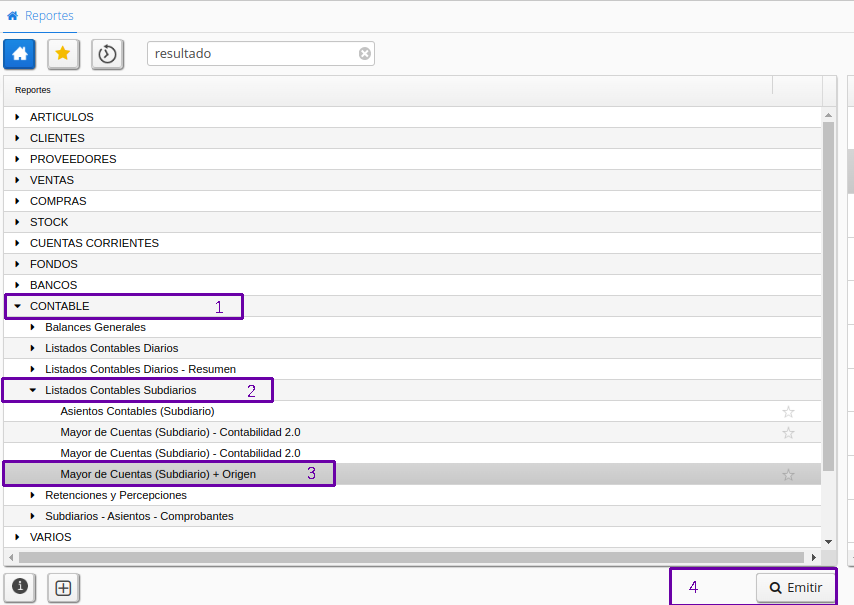854x605 pixels.
Task: Expand the ARTICULOS category
Action: point(17,117)
